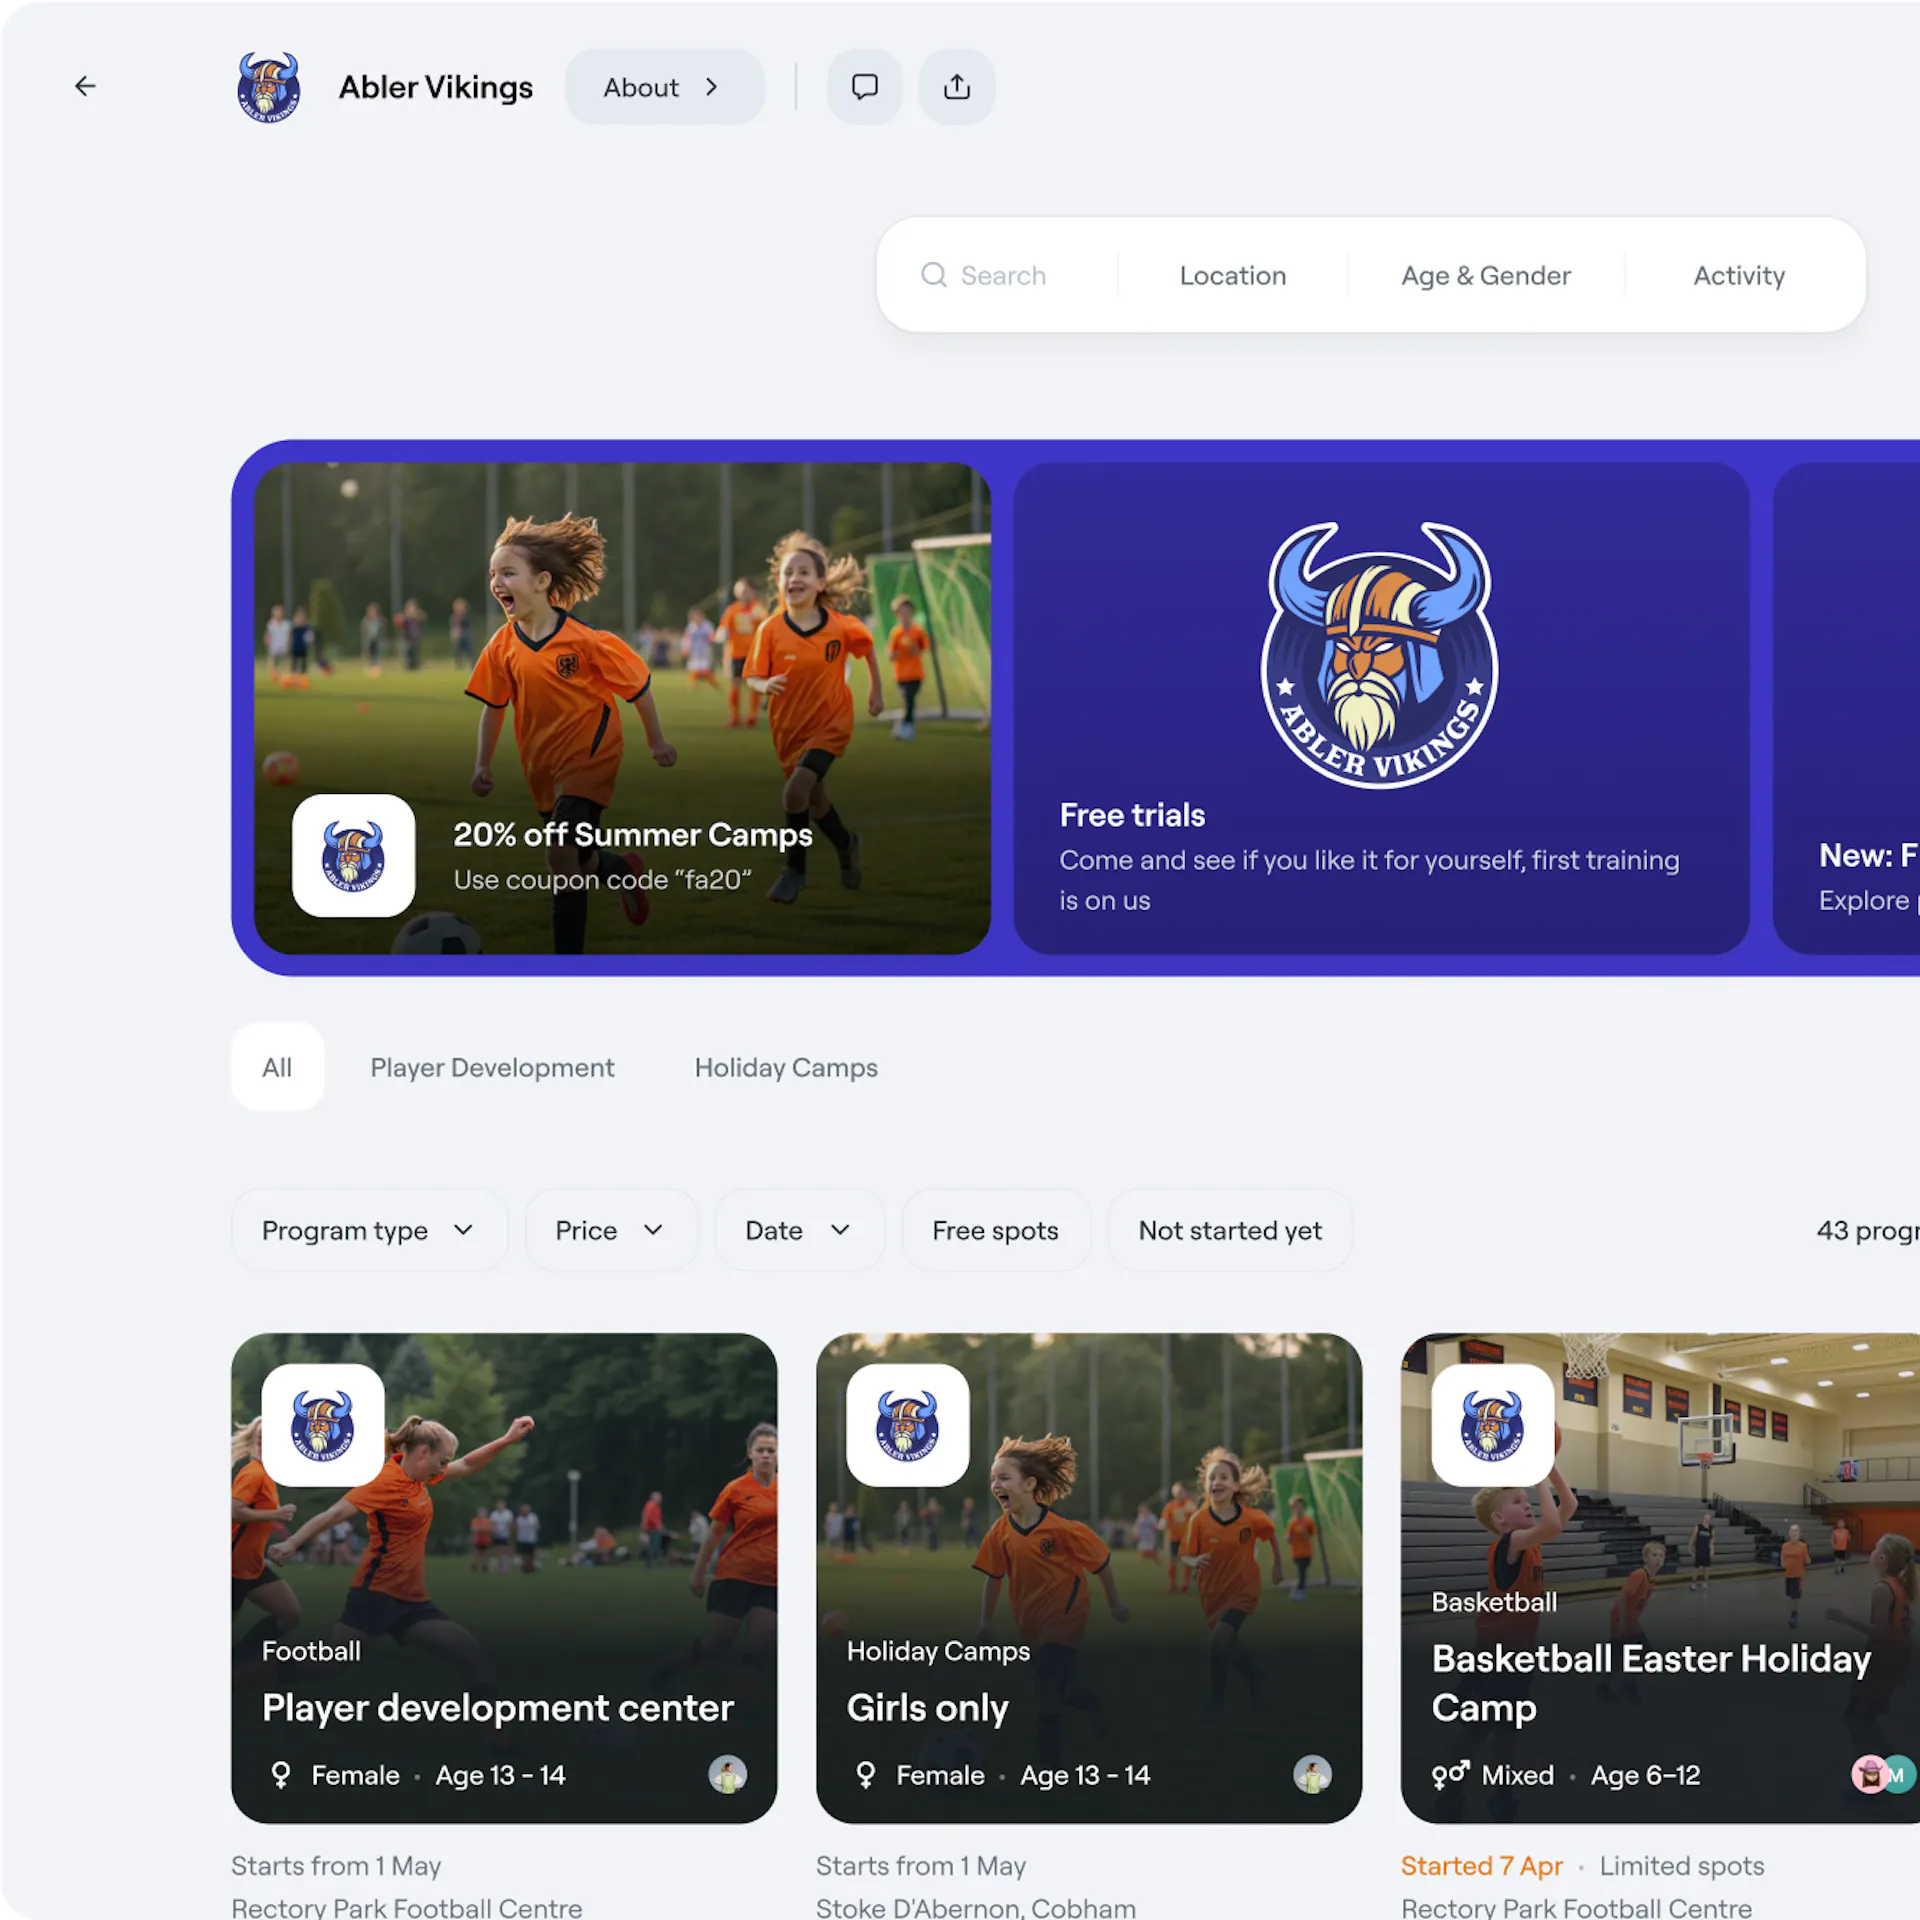The height and width of the screenshot is (1920, 1920).
Task: Open the chat message icon
Action: click(864, 87)
